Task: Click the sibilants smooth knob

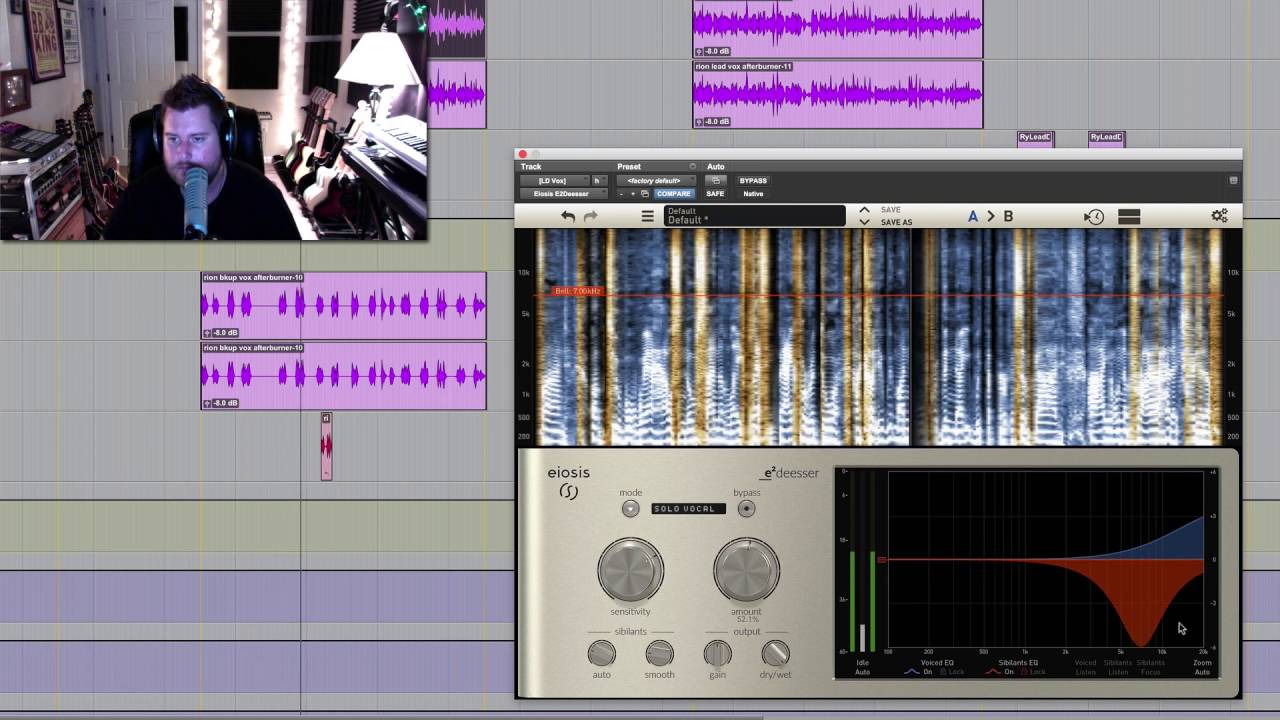Action: 659,653
